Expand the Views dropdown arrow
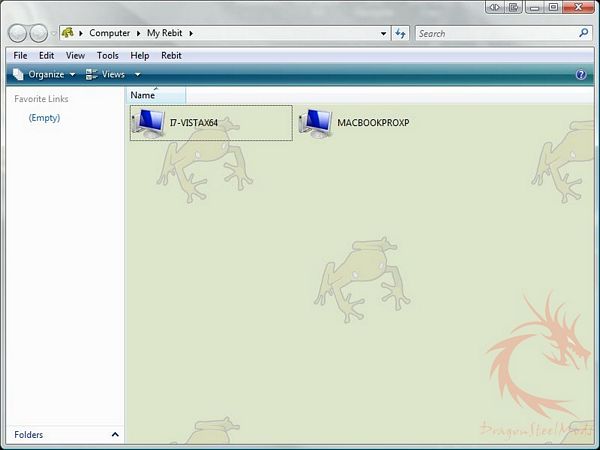This screenshot has width=600, height=450. click(x=138, y=75)
